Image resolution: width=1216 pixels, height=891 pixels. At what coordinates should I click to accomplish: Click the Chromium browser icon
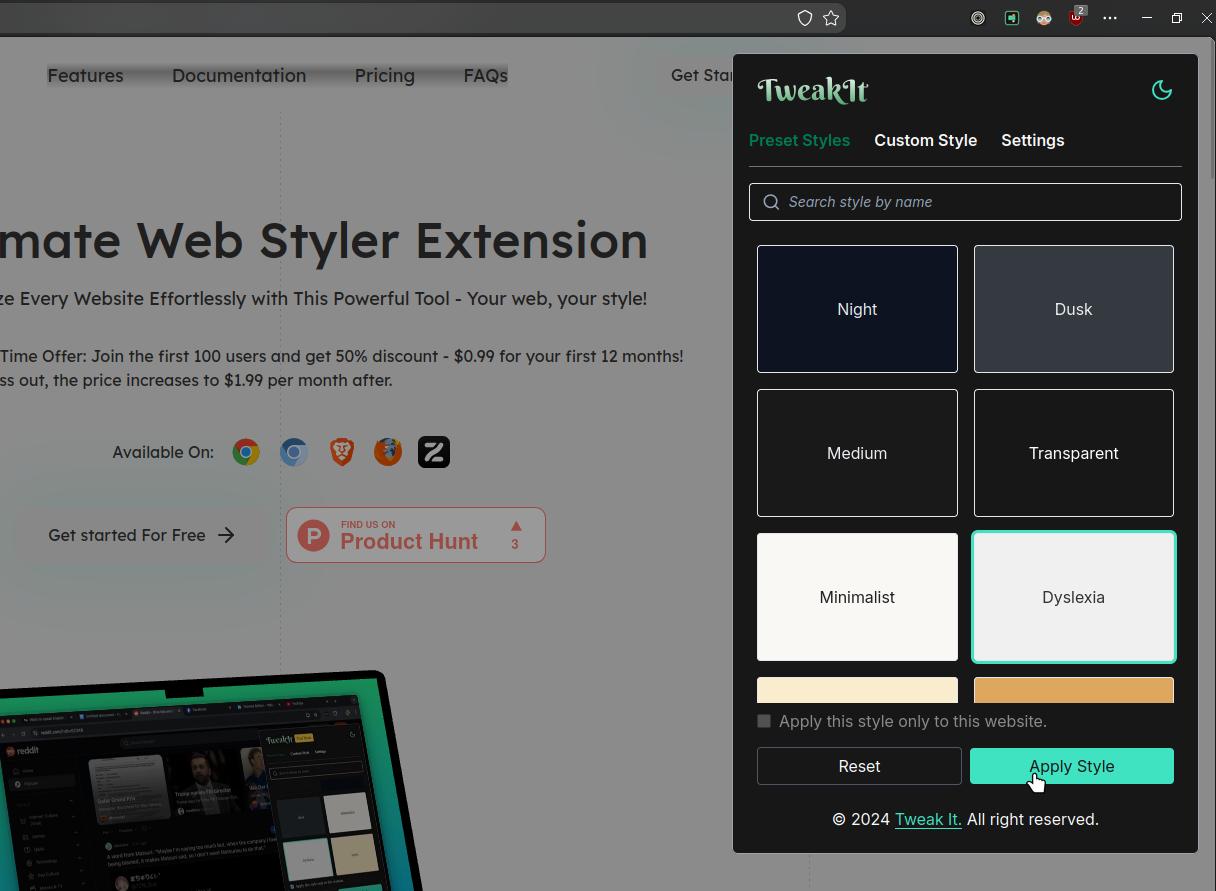click(294, 453)
